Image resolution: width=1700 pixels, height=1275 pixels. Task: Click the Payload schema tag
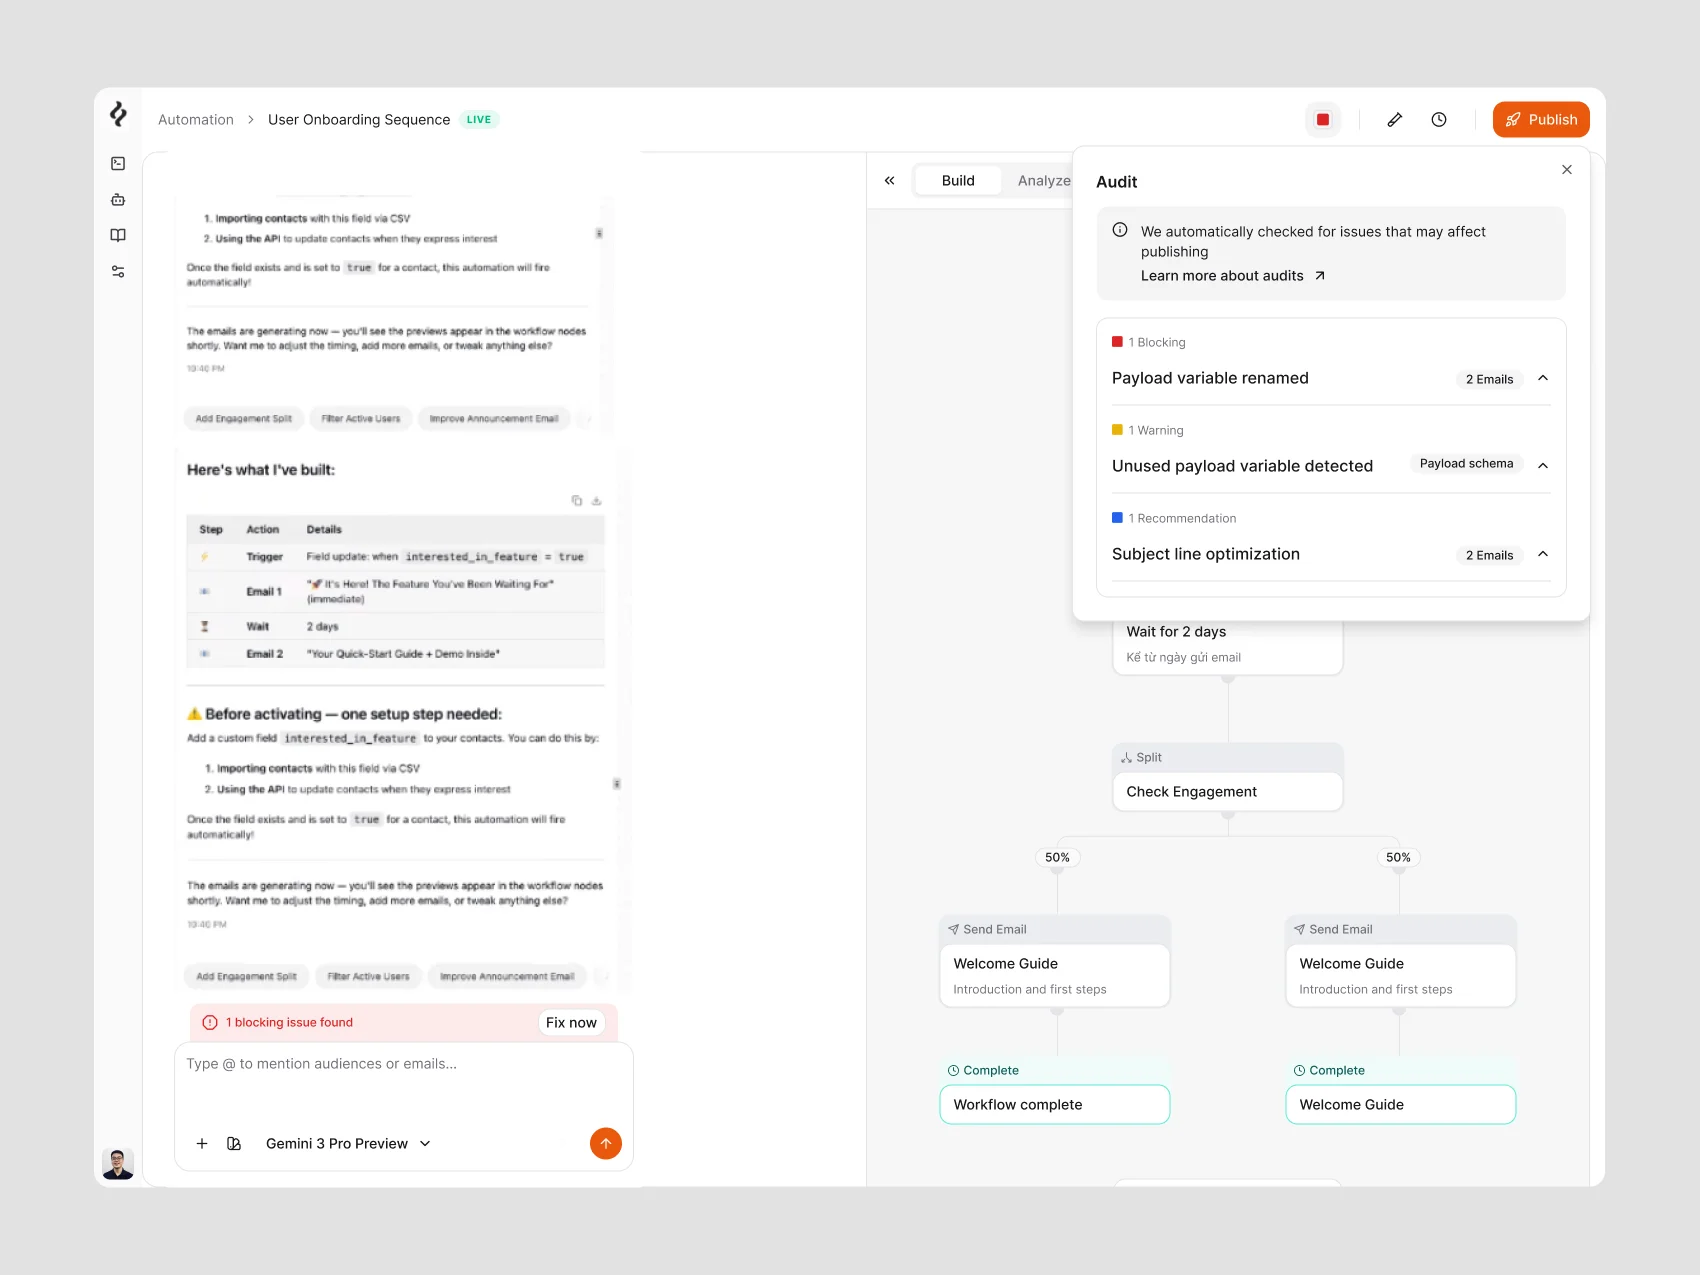point(1466,463)
